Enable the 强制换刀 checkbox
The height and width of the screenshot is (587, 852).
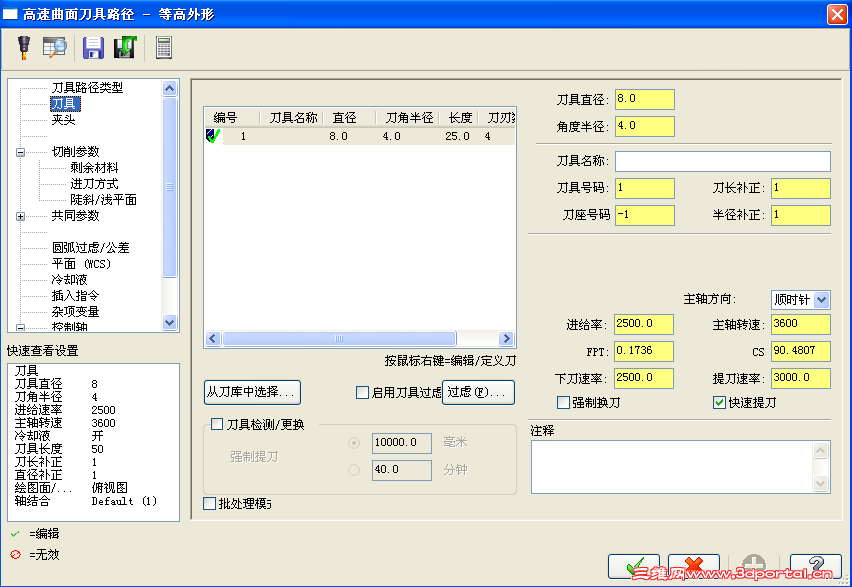point(565,402)
